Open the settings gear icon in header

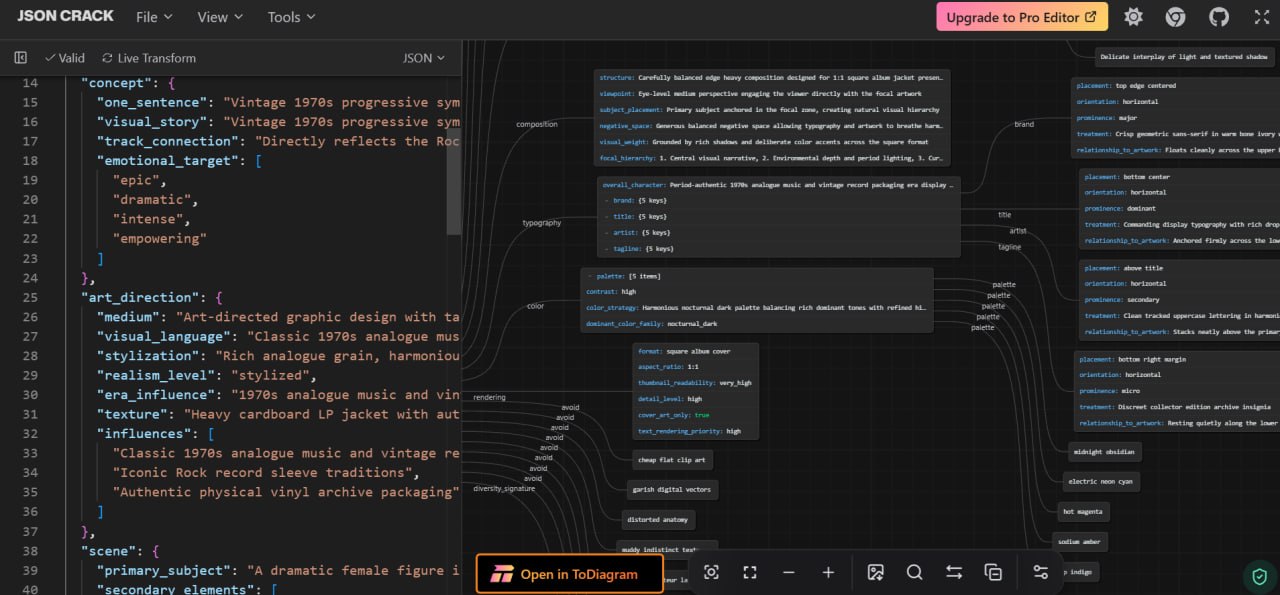pyautogui.click(x=1133, y=17)
